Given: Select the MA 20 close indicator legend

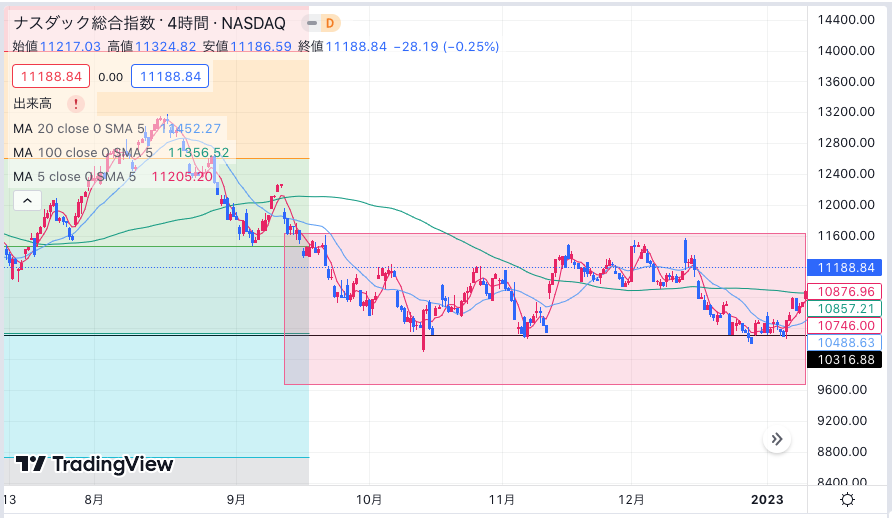Looking at the screenshot, I should coord(117,129).
